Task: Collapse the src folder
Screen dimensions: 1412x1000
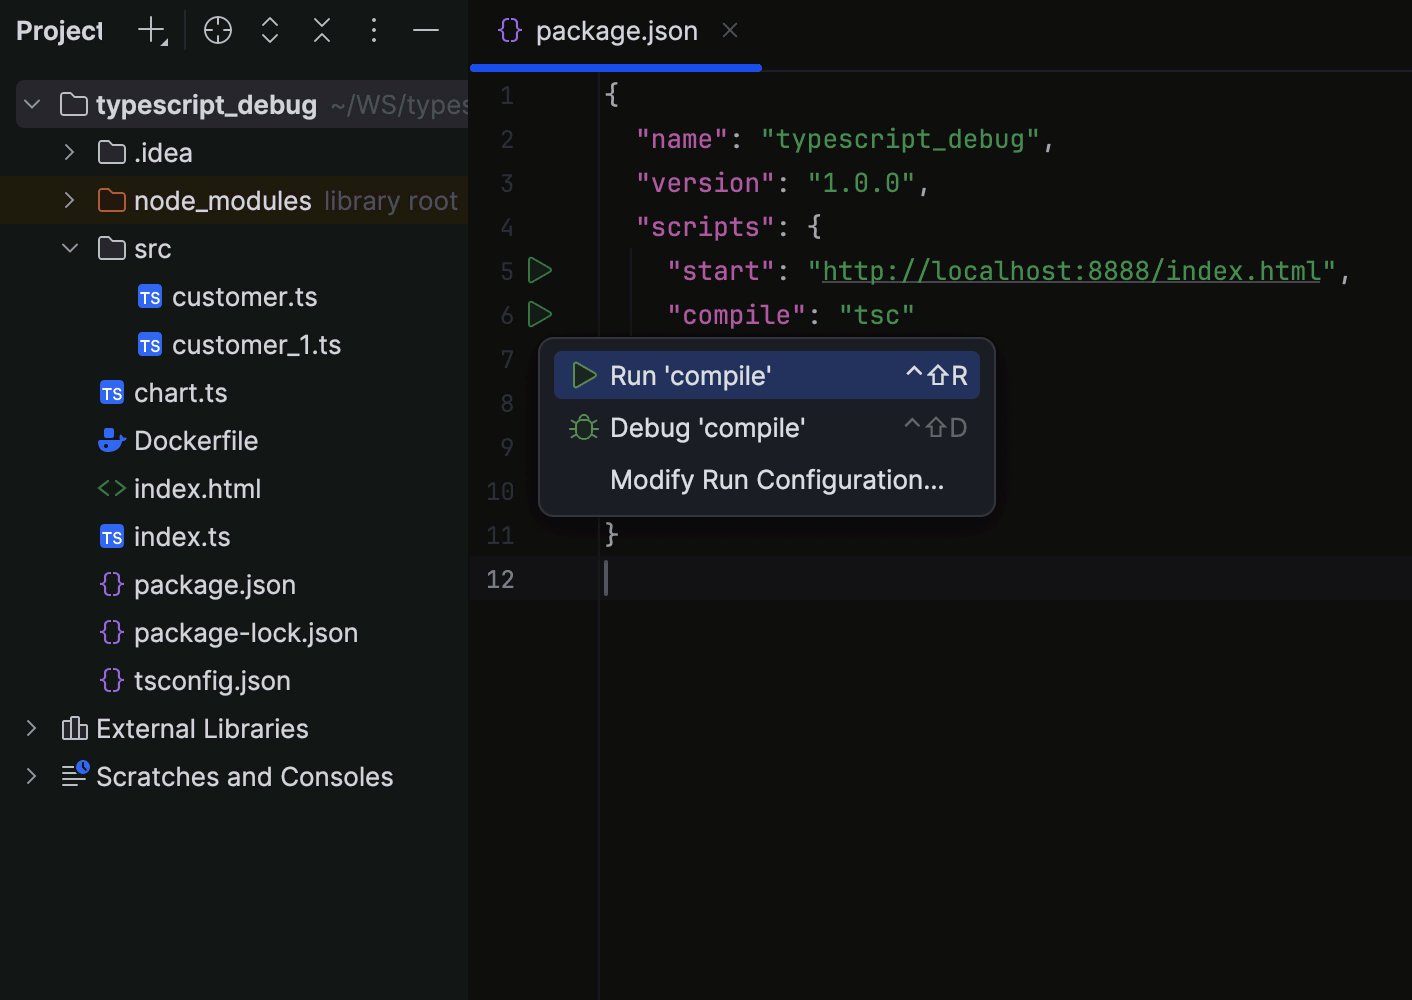Action: 70,248
